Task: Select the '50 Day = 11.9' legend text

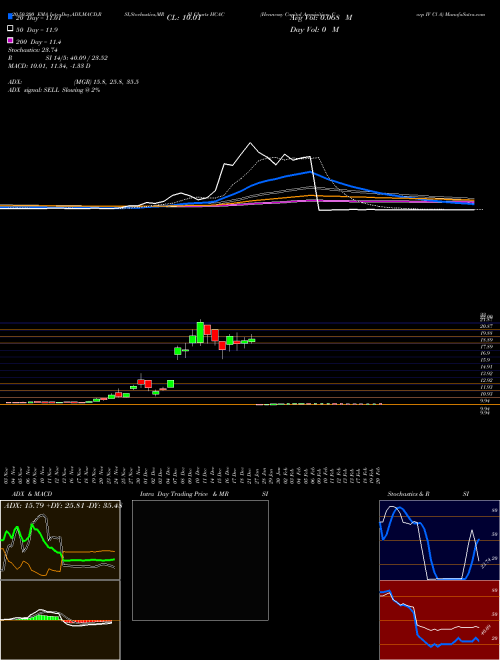Action: point(37,30)
